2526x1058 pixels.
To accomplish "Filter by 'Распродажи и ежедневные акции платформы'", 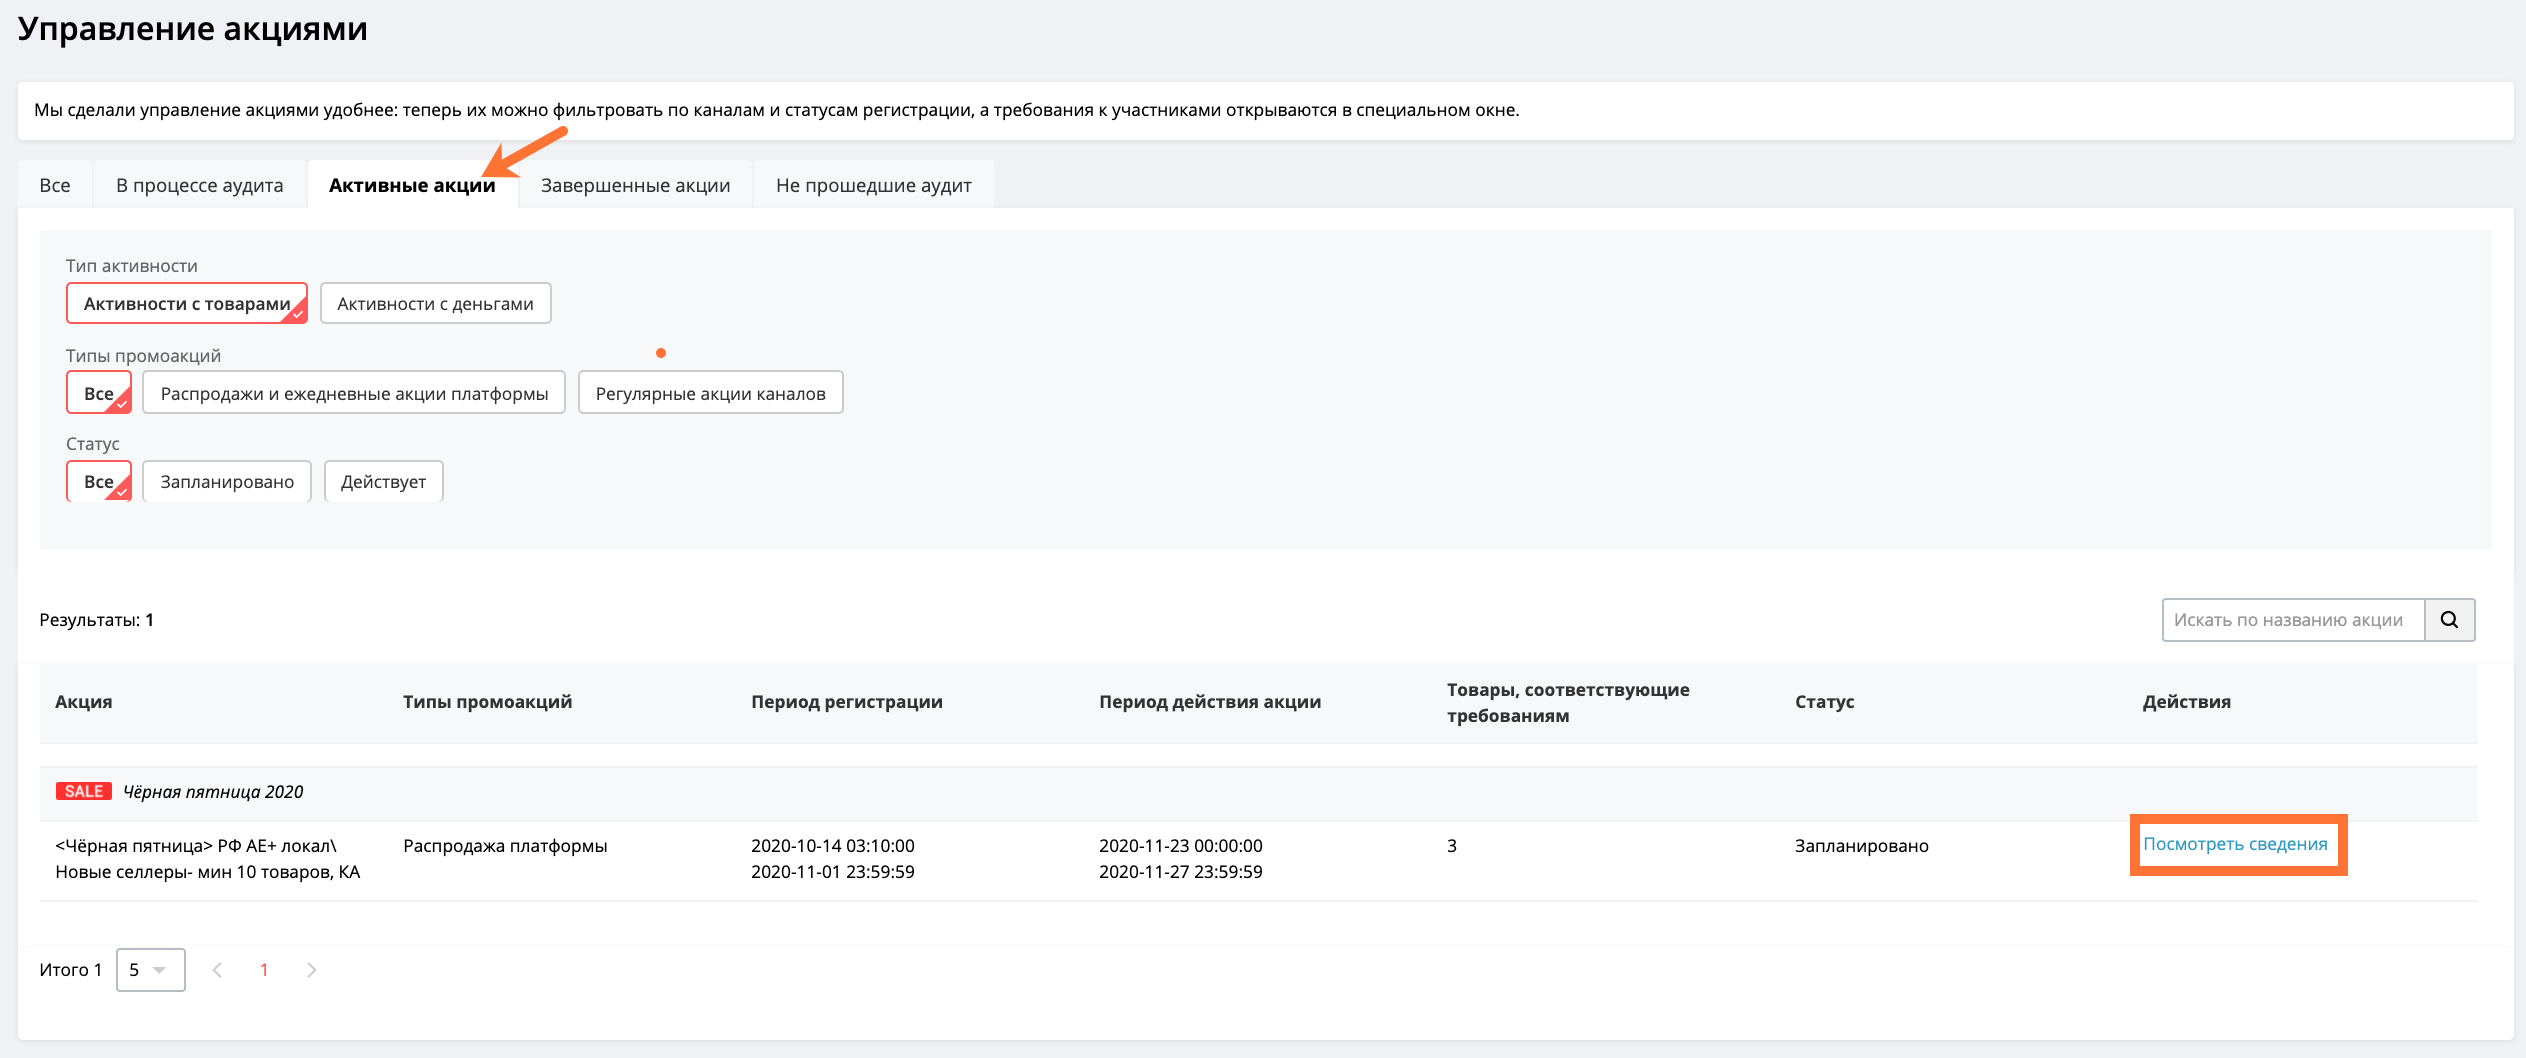I will pos(354,393).
